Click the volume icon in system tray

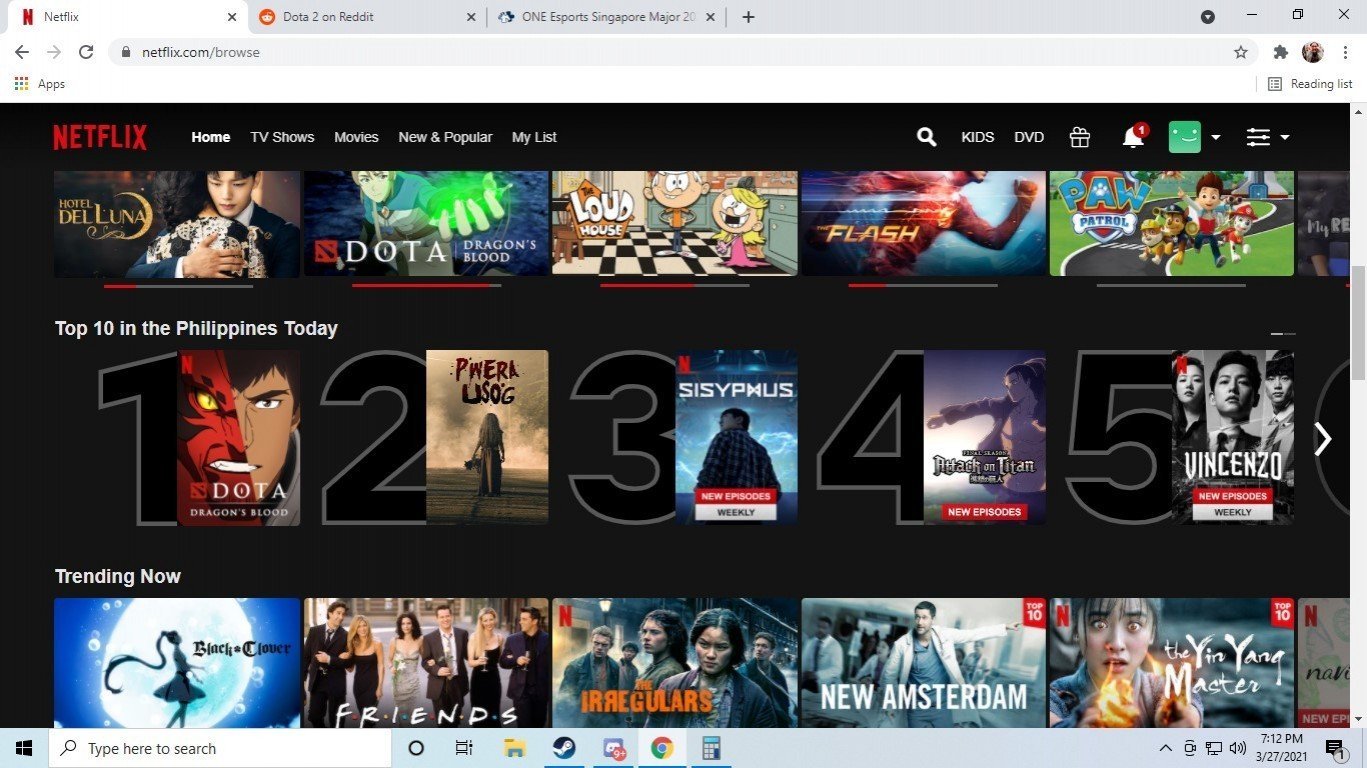tap(1238, 748)
